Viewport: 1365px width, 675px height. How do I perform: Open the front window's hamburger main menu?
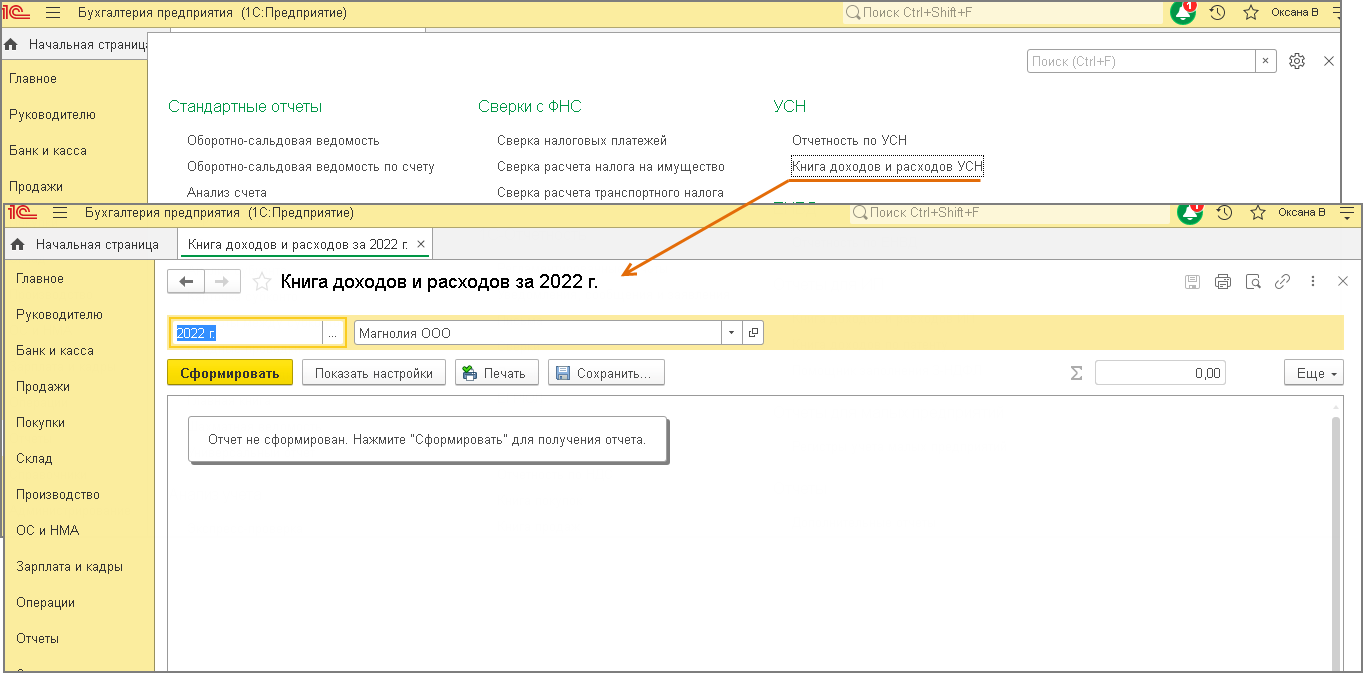60,213
